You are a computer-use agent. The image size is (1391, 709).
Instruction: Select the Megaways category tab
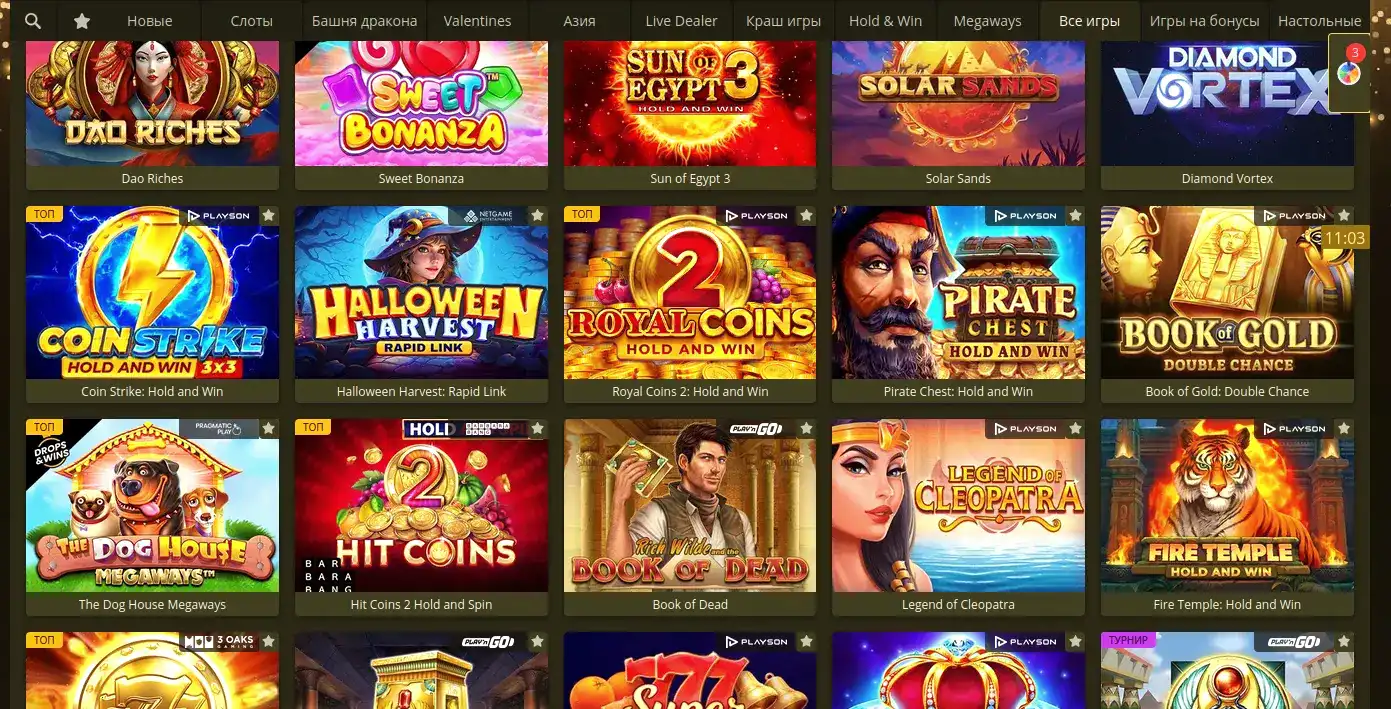[x=987, y=21]
